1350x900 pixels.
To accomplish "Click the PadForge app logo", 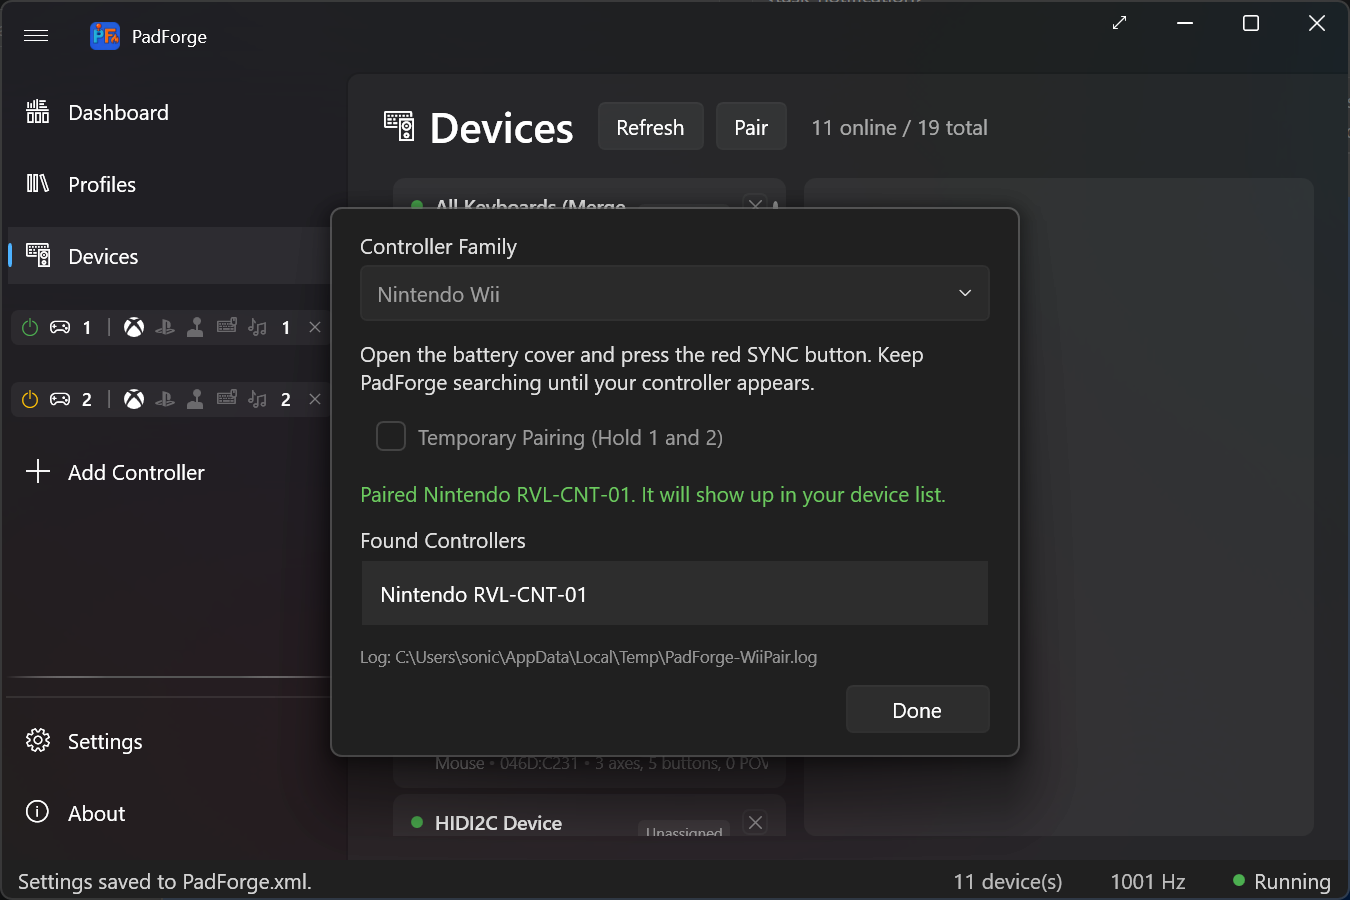I will [x=105, y=36].
